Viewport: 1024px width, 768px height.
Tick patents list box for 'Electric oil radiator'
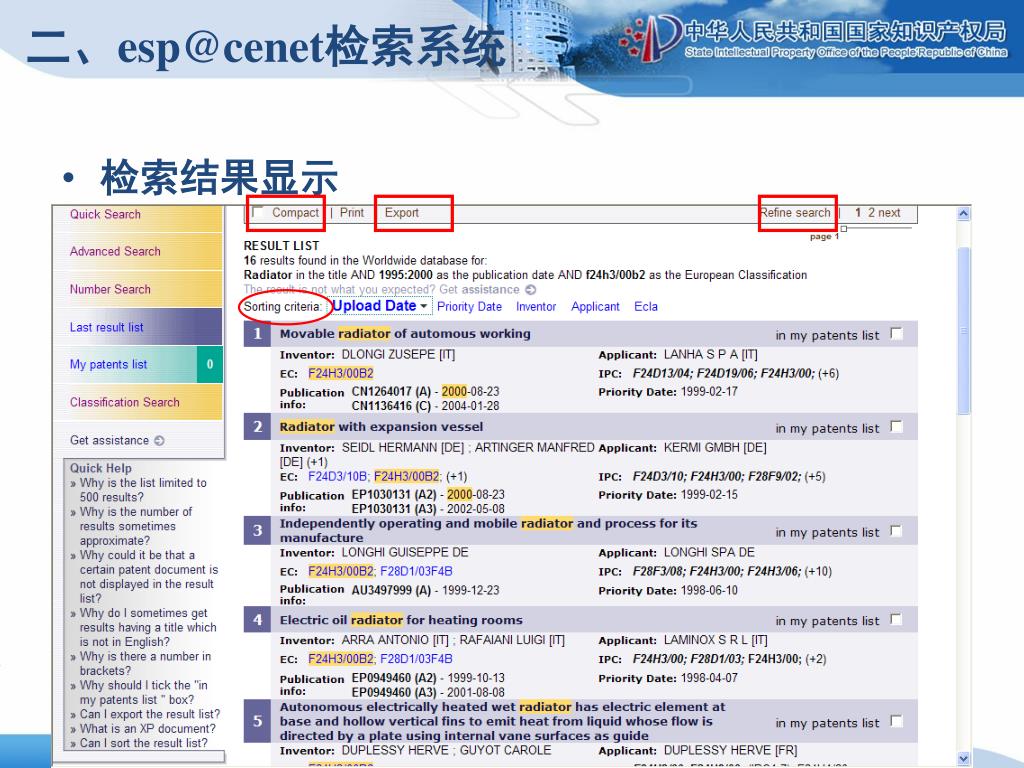897,619
